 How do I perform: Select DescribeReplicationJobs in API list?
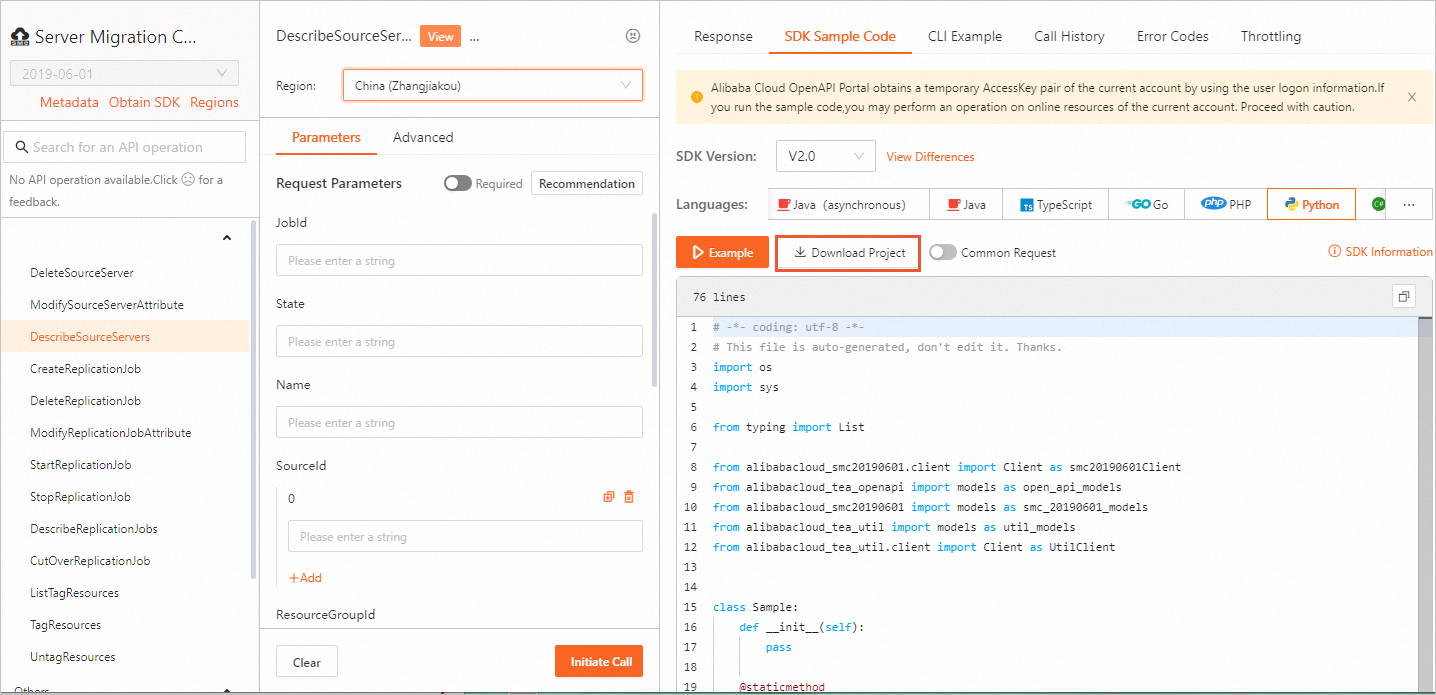(94, 529)
